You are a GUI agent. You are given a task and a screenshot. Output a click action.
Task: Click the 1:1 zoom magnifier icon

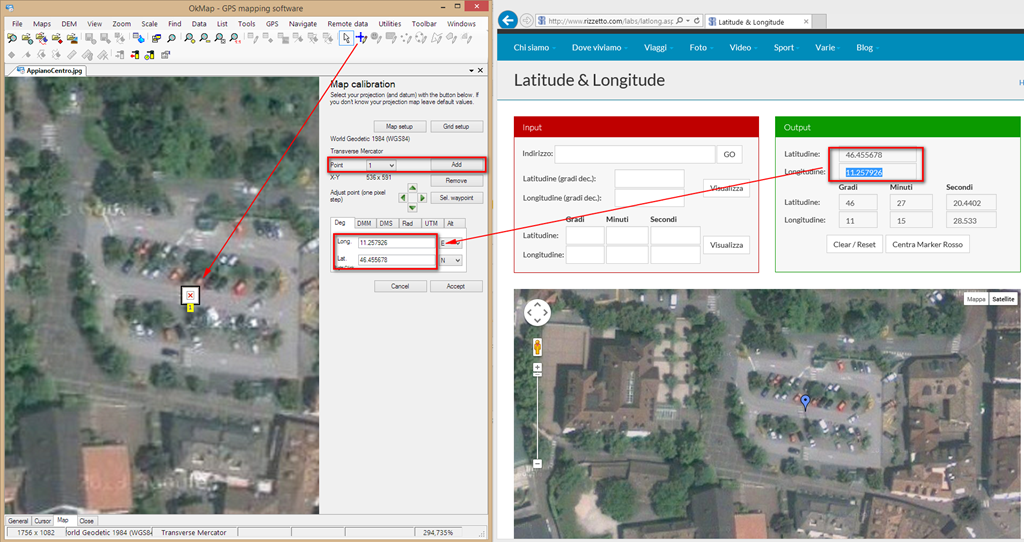click(x=235, y=39)
